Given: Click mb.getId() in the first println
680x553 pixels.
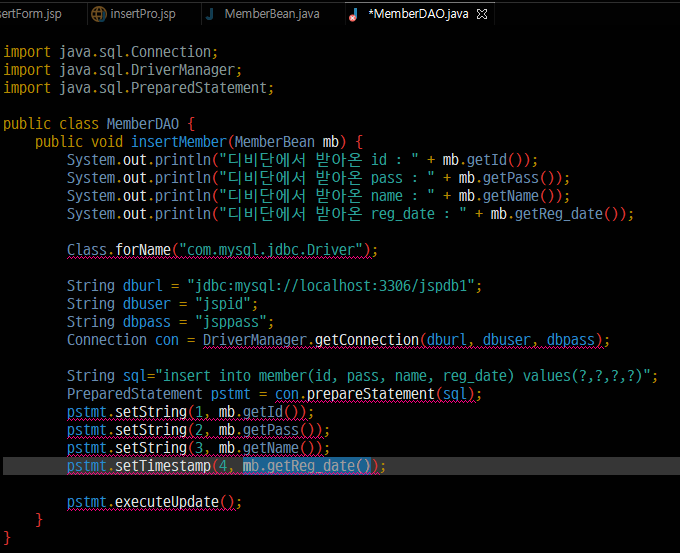Looking at the screenshot, I should 486,160.
